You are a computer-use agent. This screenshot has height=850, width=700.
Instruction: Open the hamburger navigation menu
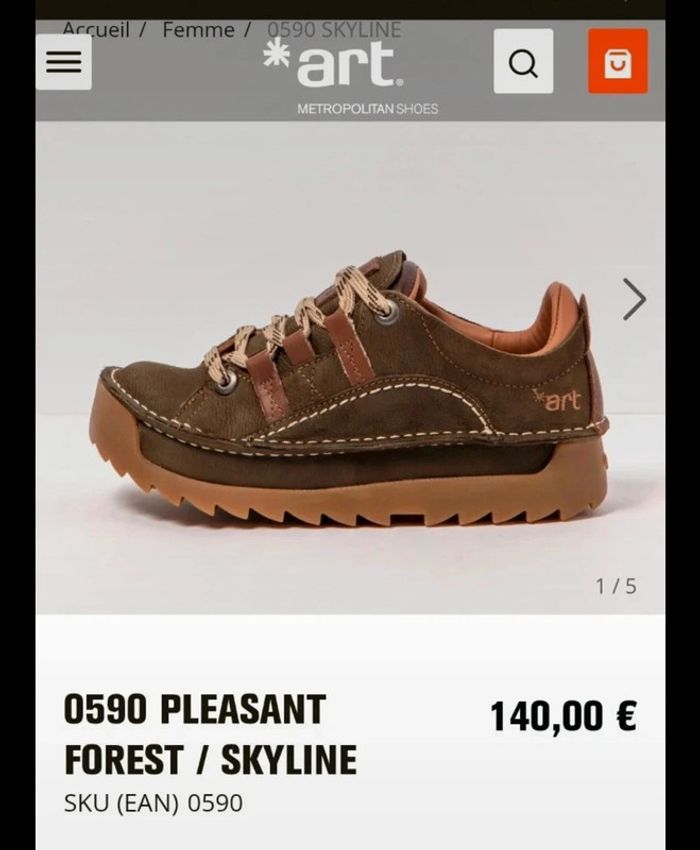tap(63, 62)
